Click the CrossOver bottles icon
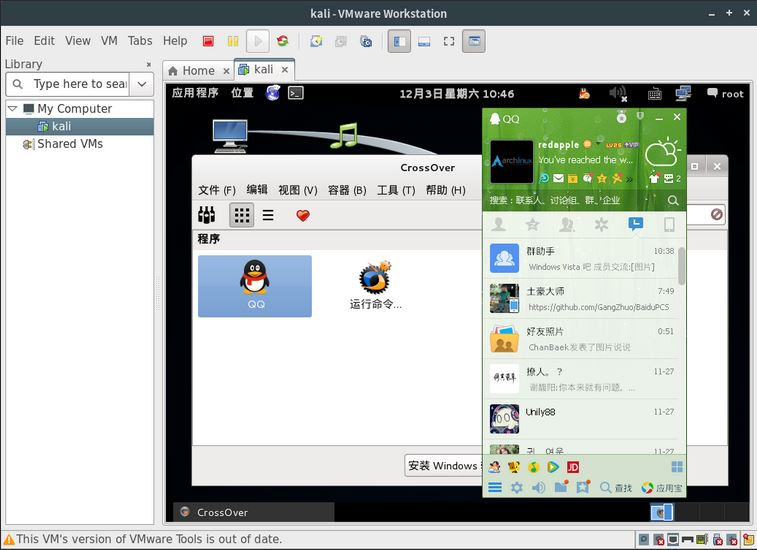Screen dimensions: 757x550 point(207,215)
